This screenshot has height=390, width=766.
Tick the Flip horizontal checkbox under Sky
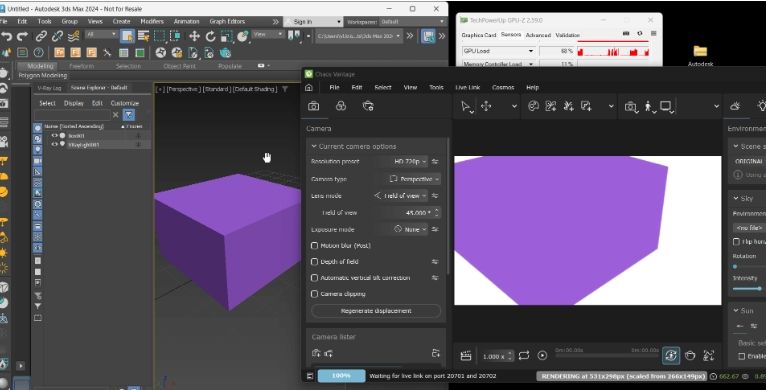coord(736,241)
